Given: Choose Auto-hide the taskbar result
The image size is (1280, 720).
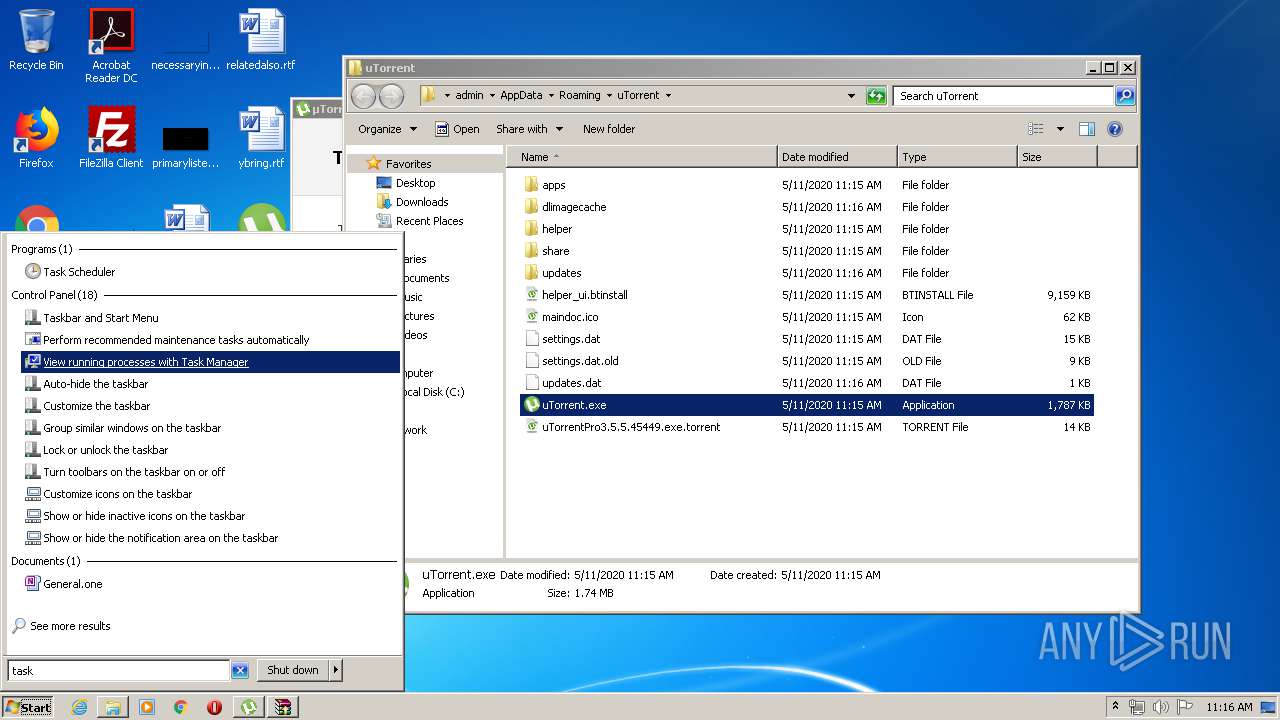Looking at the screenshot, I should pos(87,384).
